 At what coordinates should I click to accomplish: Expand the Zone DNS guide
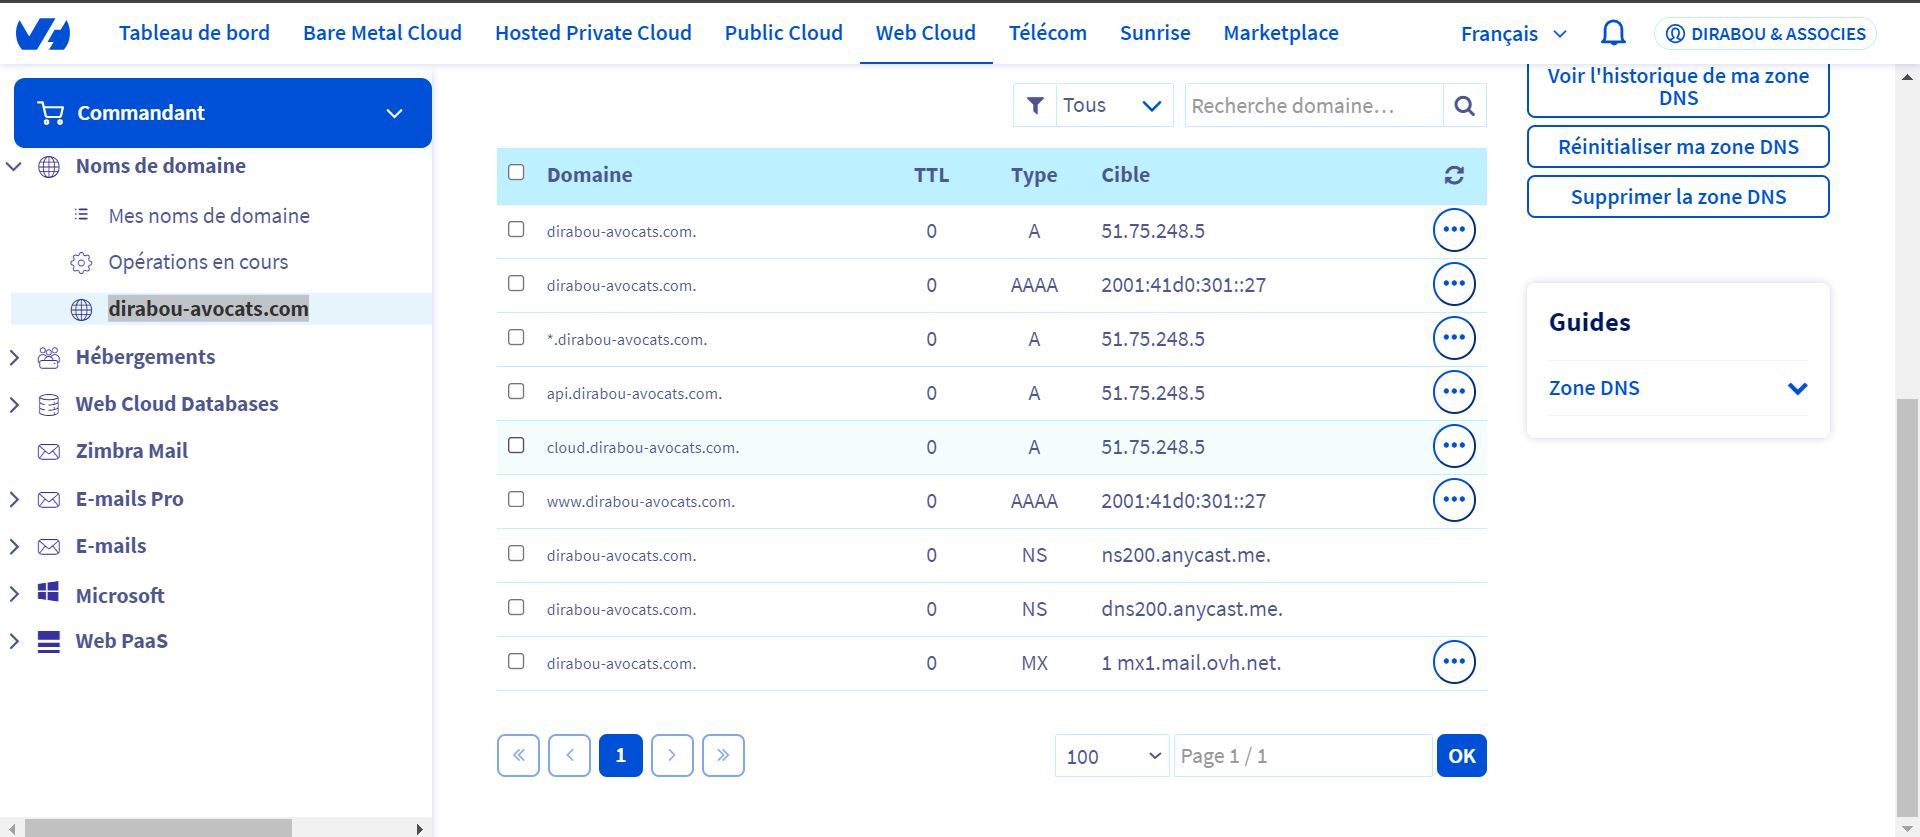point(1678,388)
